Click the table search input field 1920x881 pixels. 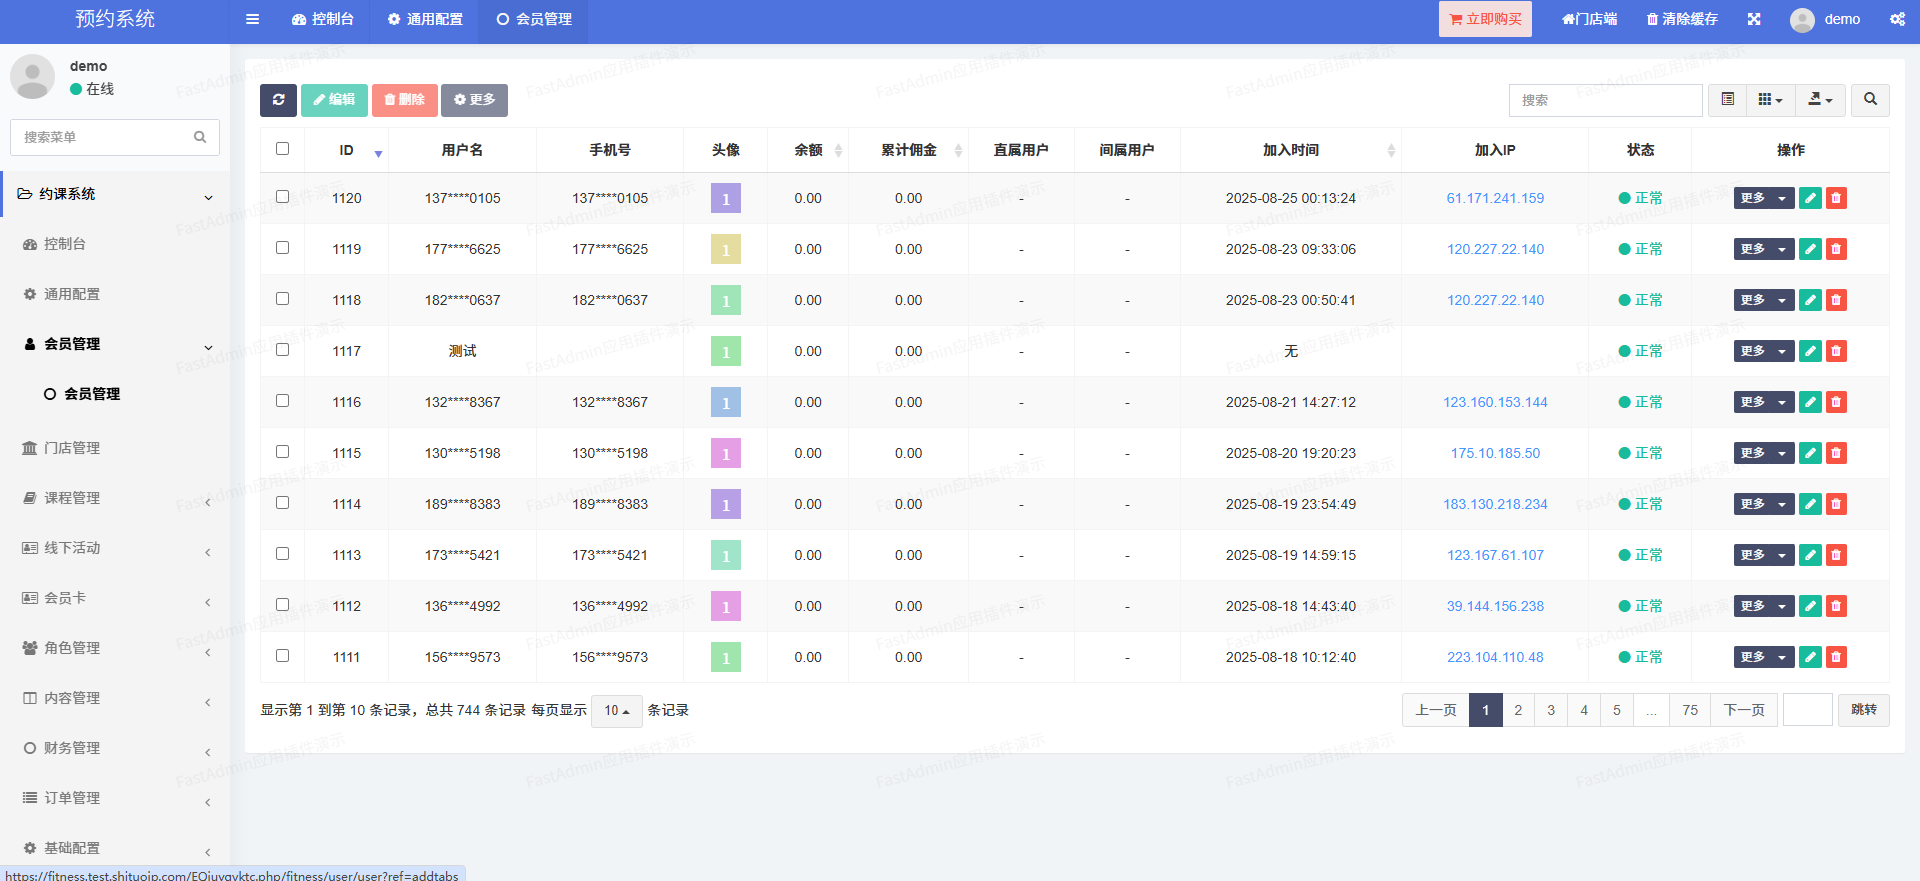pyautogui.click(x=1605, y=100)
